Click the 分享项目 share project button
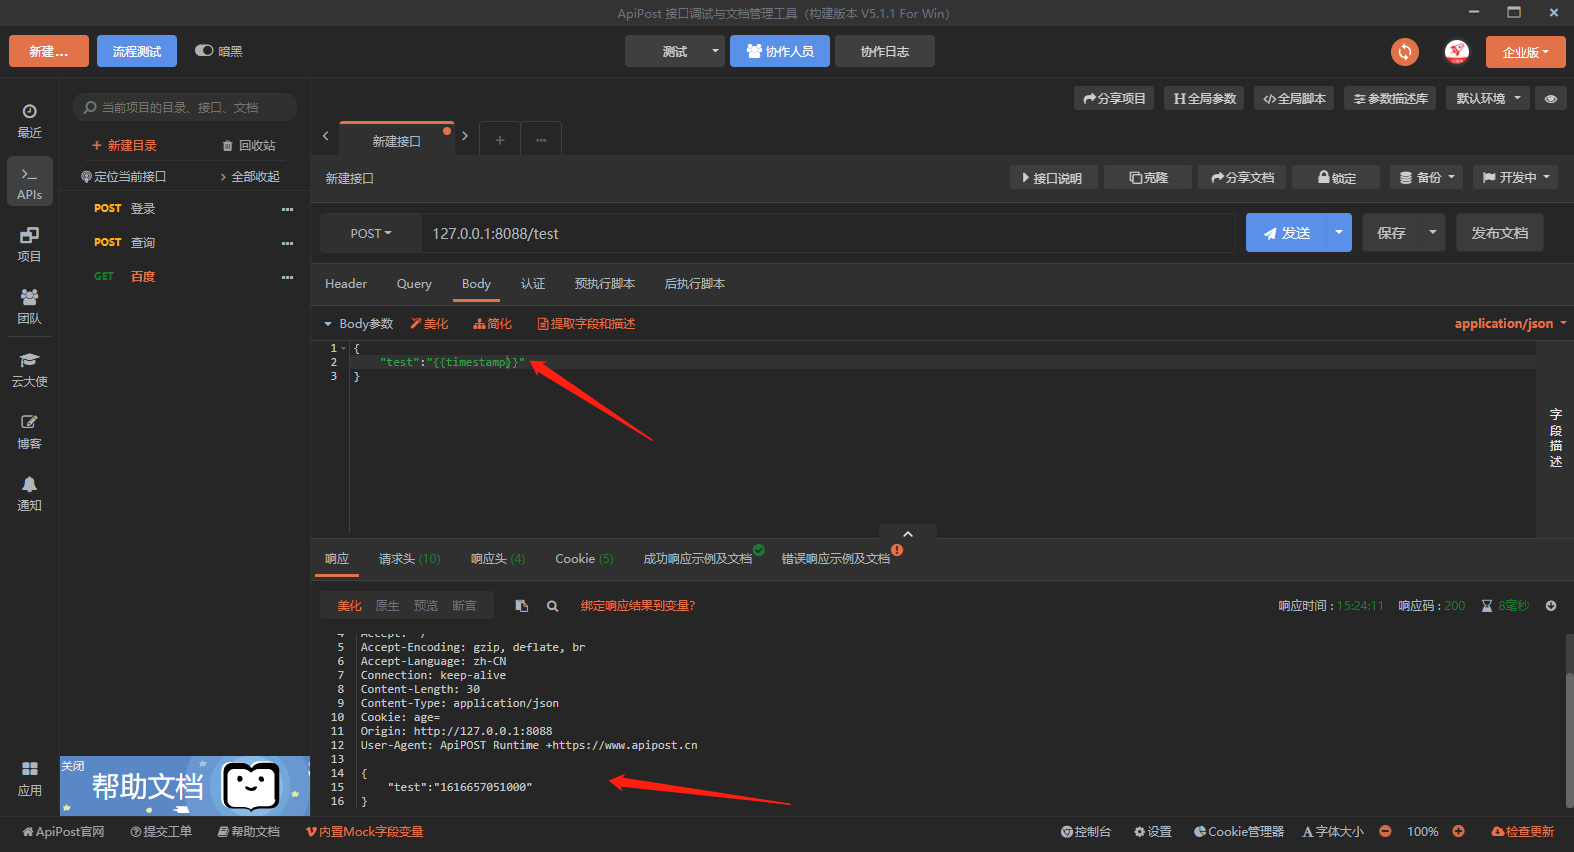Screen dimensions: 1574x852 pyautogui.click(x=1114, y=98)
